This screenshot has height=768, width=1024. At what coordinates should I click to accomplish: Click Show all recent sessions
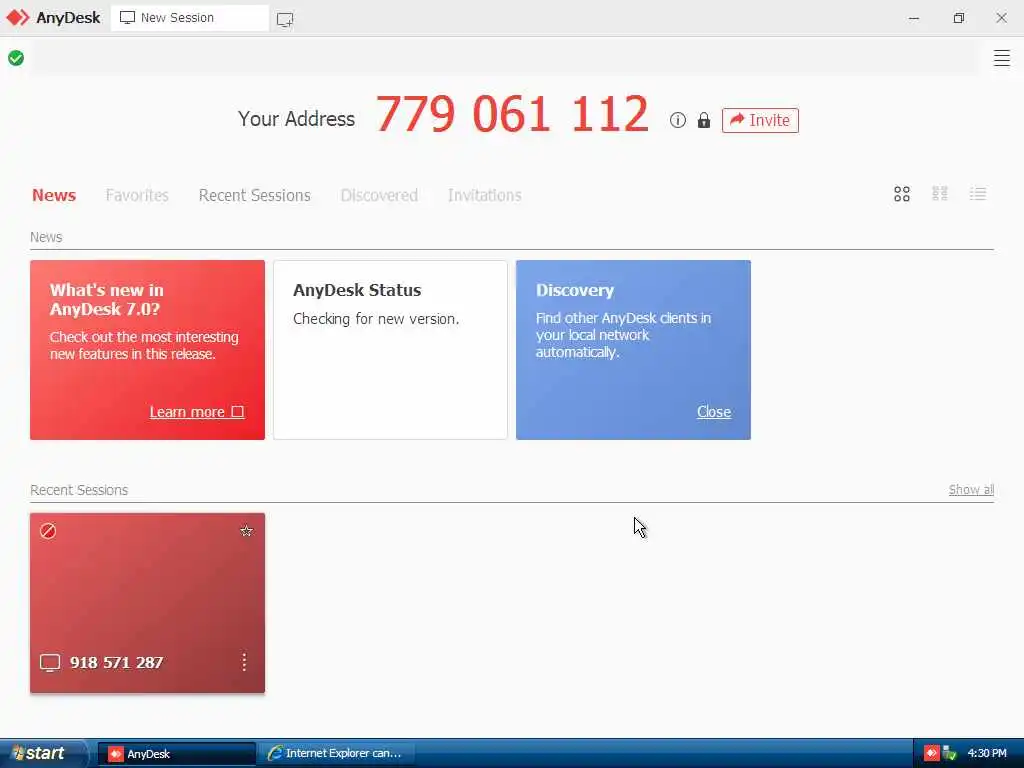click(971, 490)
